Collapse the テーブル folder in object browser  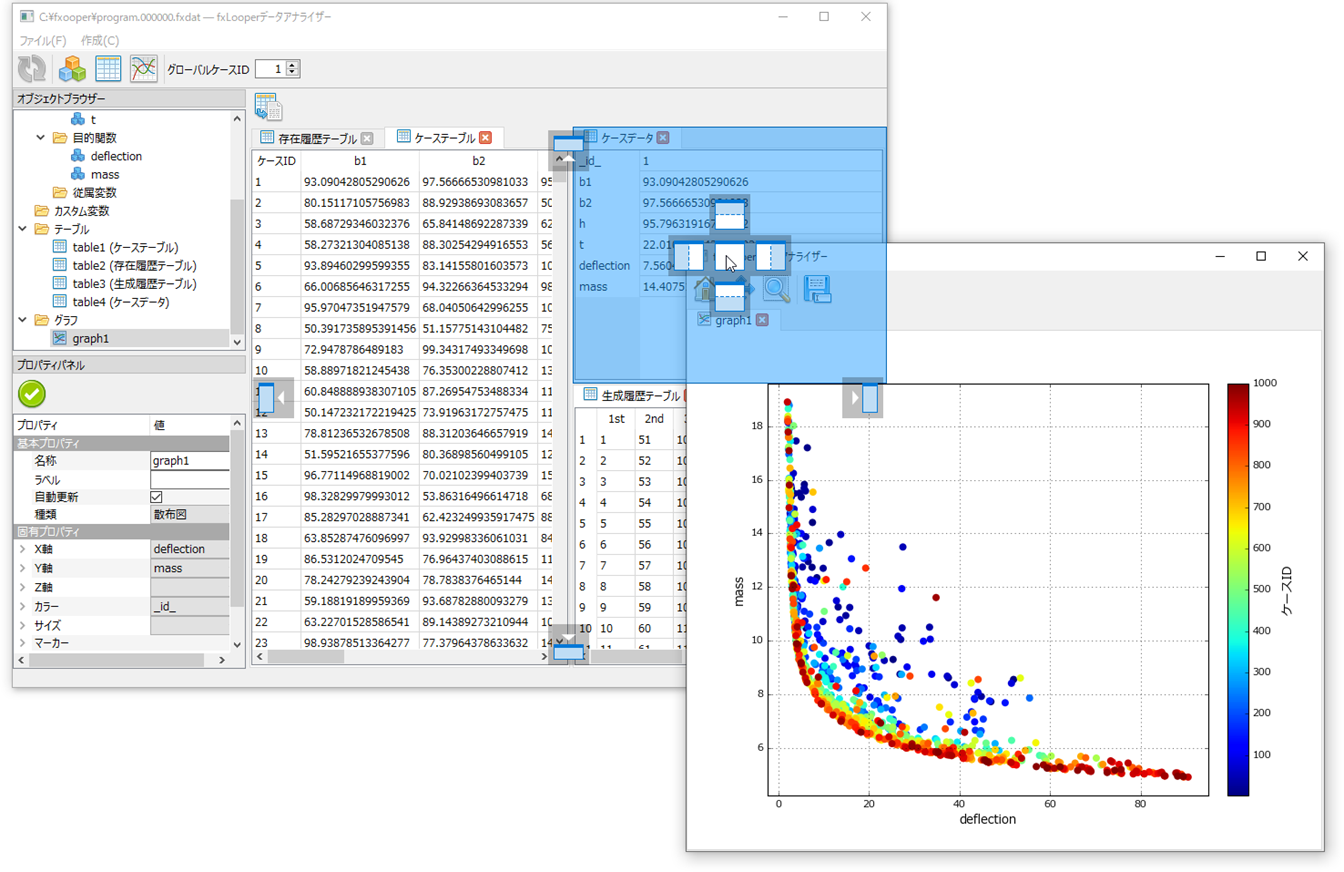(22, 229)
